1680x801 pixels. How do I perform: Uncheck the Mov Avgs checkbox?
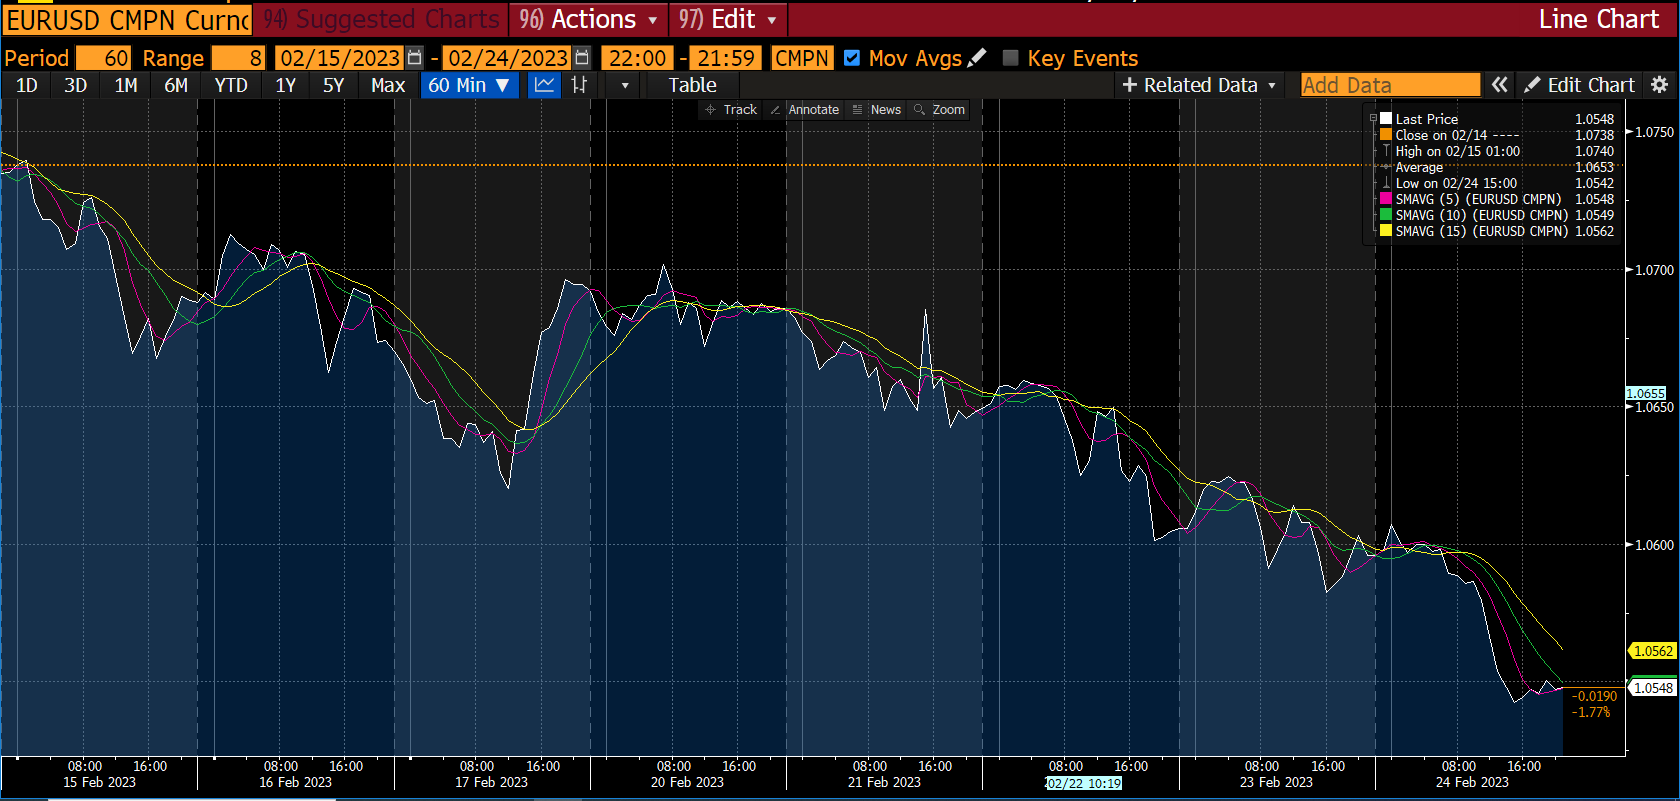pos(852,58)
